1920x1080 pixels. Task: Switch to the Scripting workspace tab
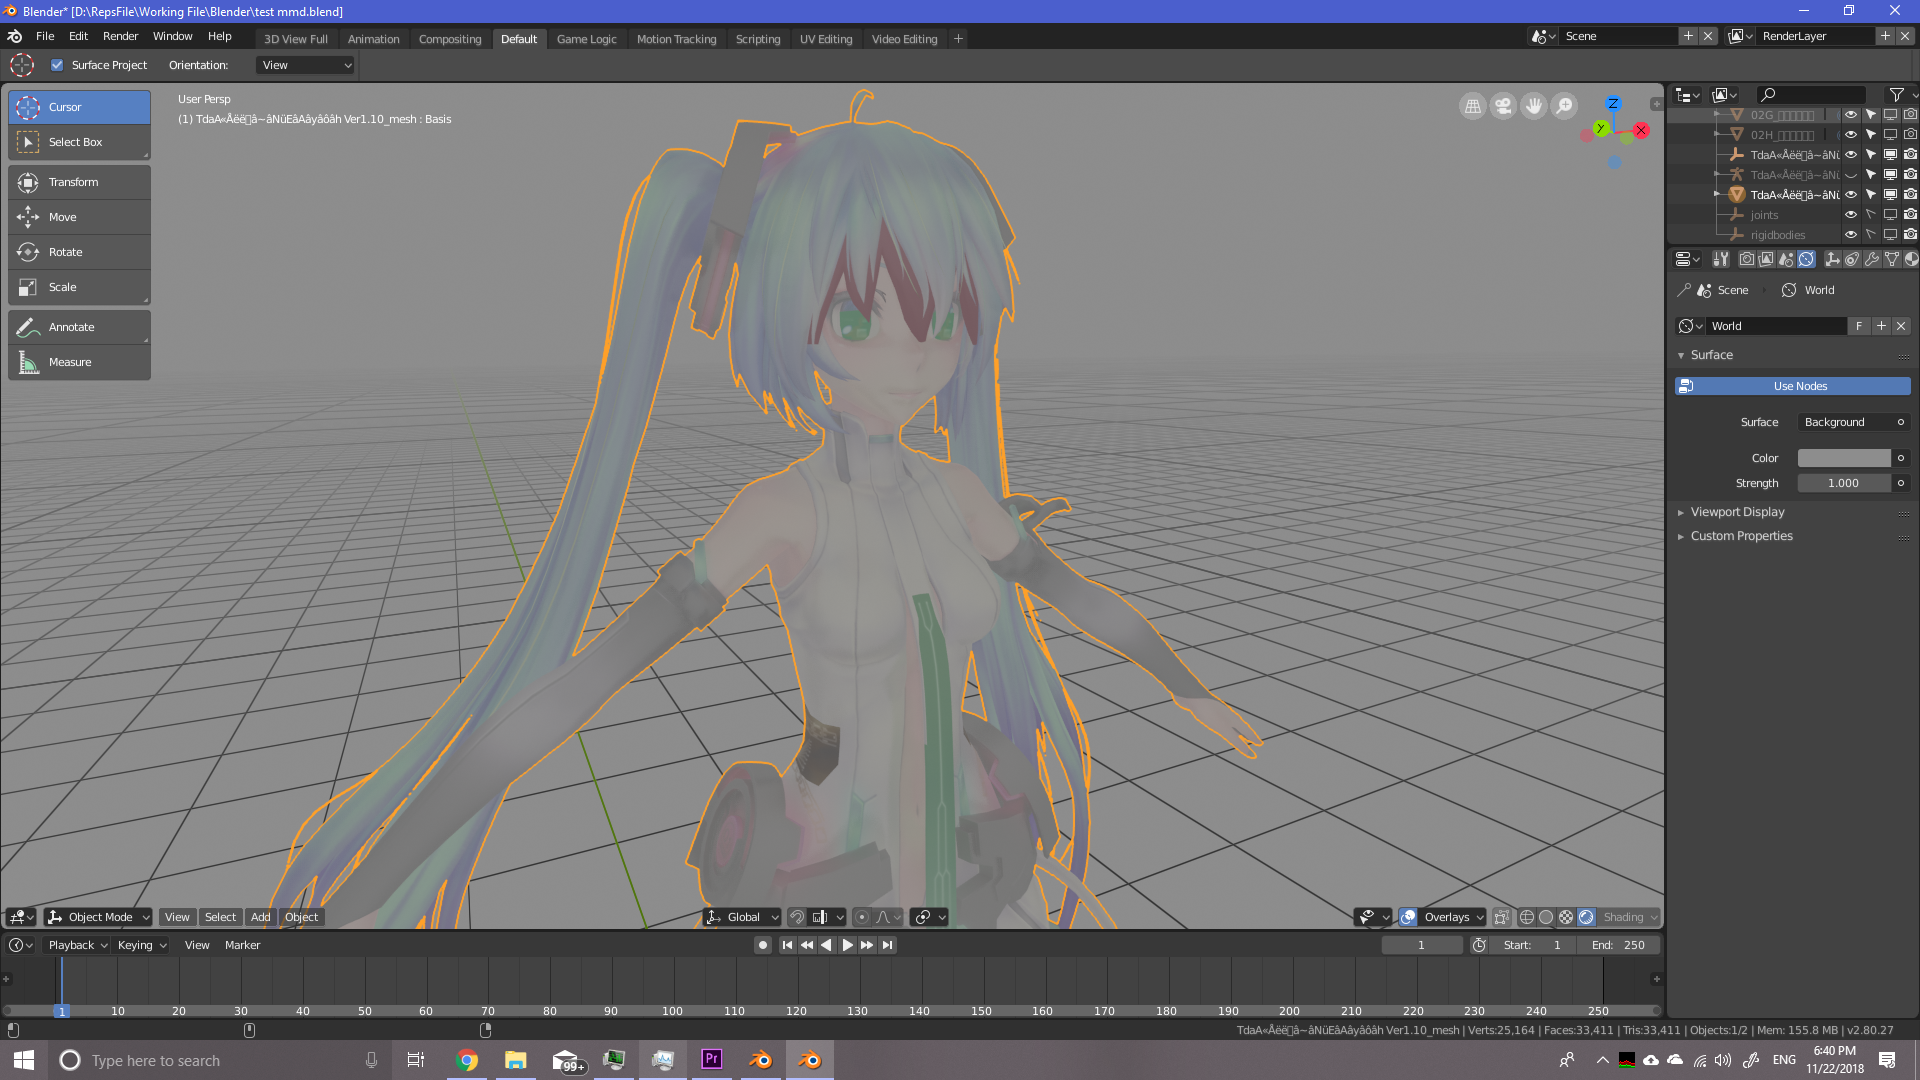pos(758,38)
